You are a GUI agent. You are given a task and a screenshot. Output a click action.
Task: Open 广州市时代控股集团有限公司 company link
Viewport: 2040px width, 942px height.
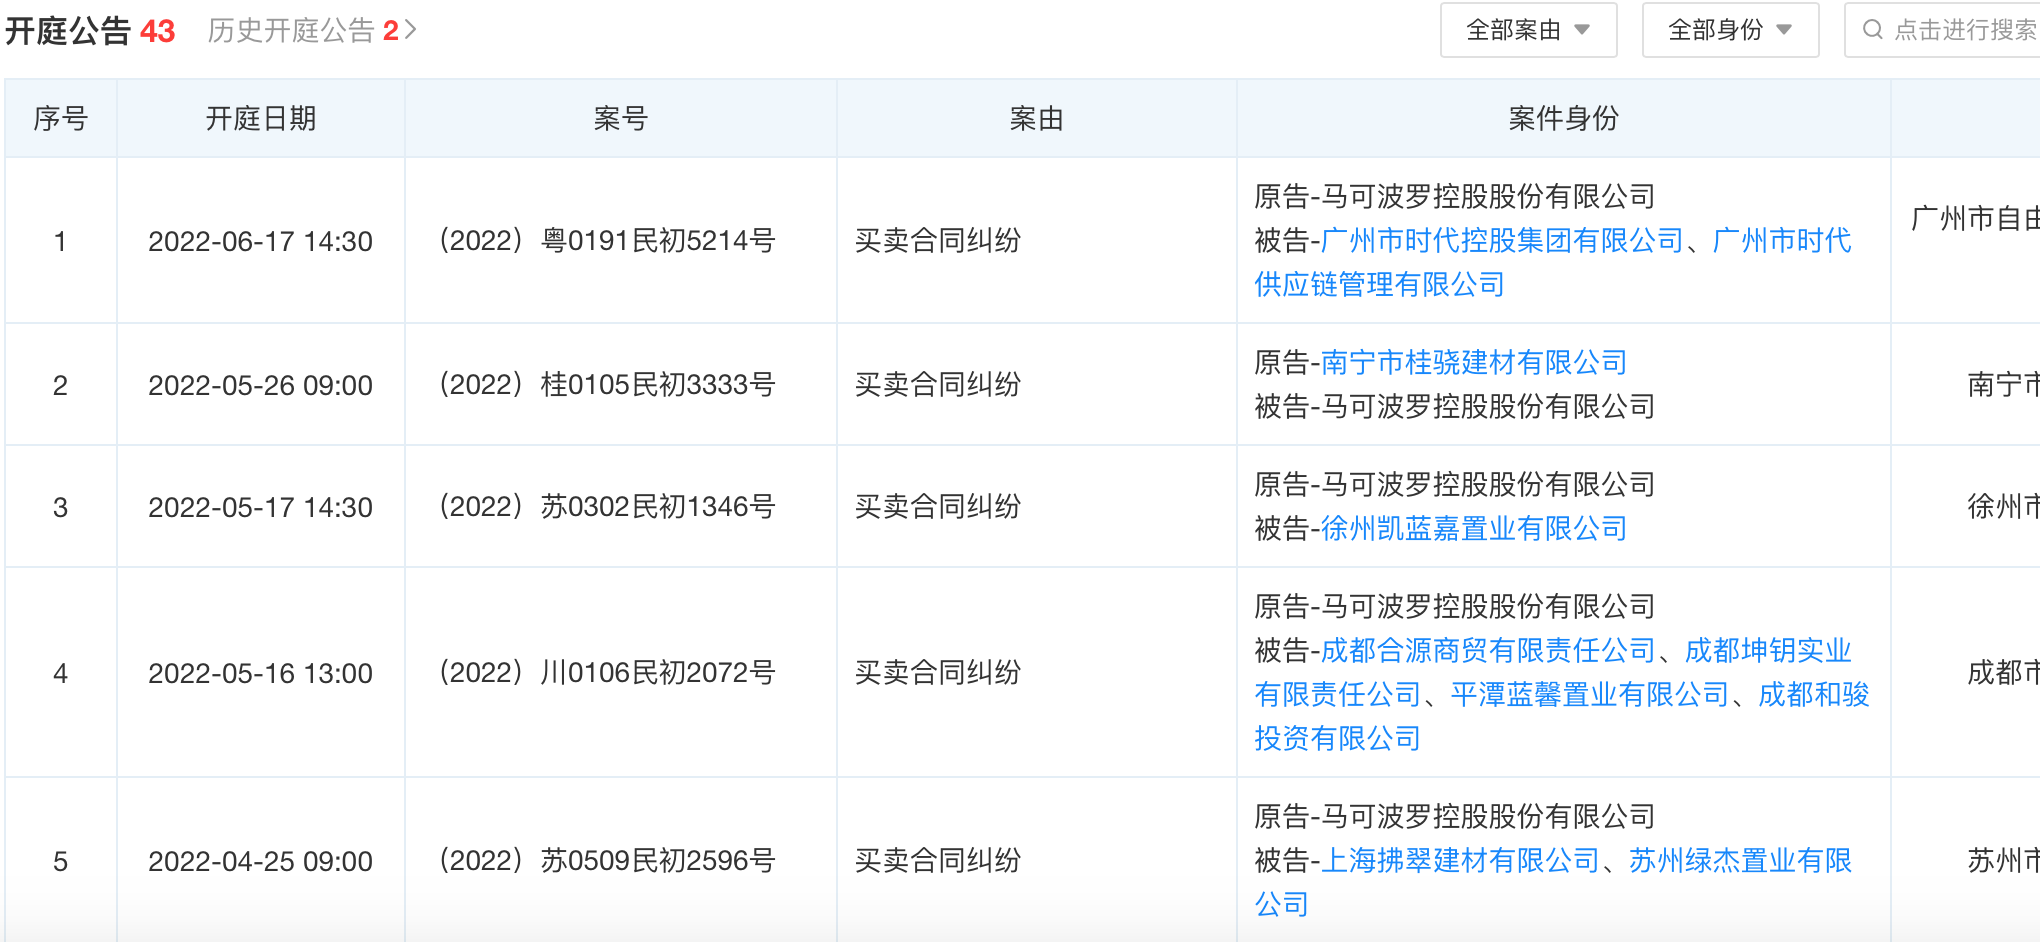[x=1502, y=241]
